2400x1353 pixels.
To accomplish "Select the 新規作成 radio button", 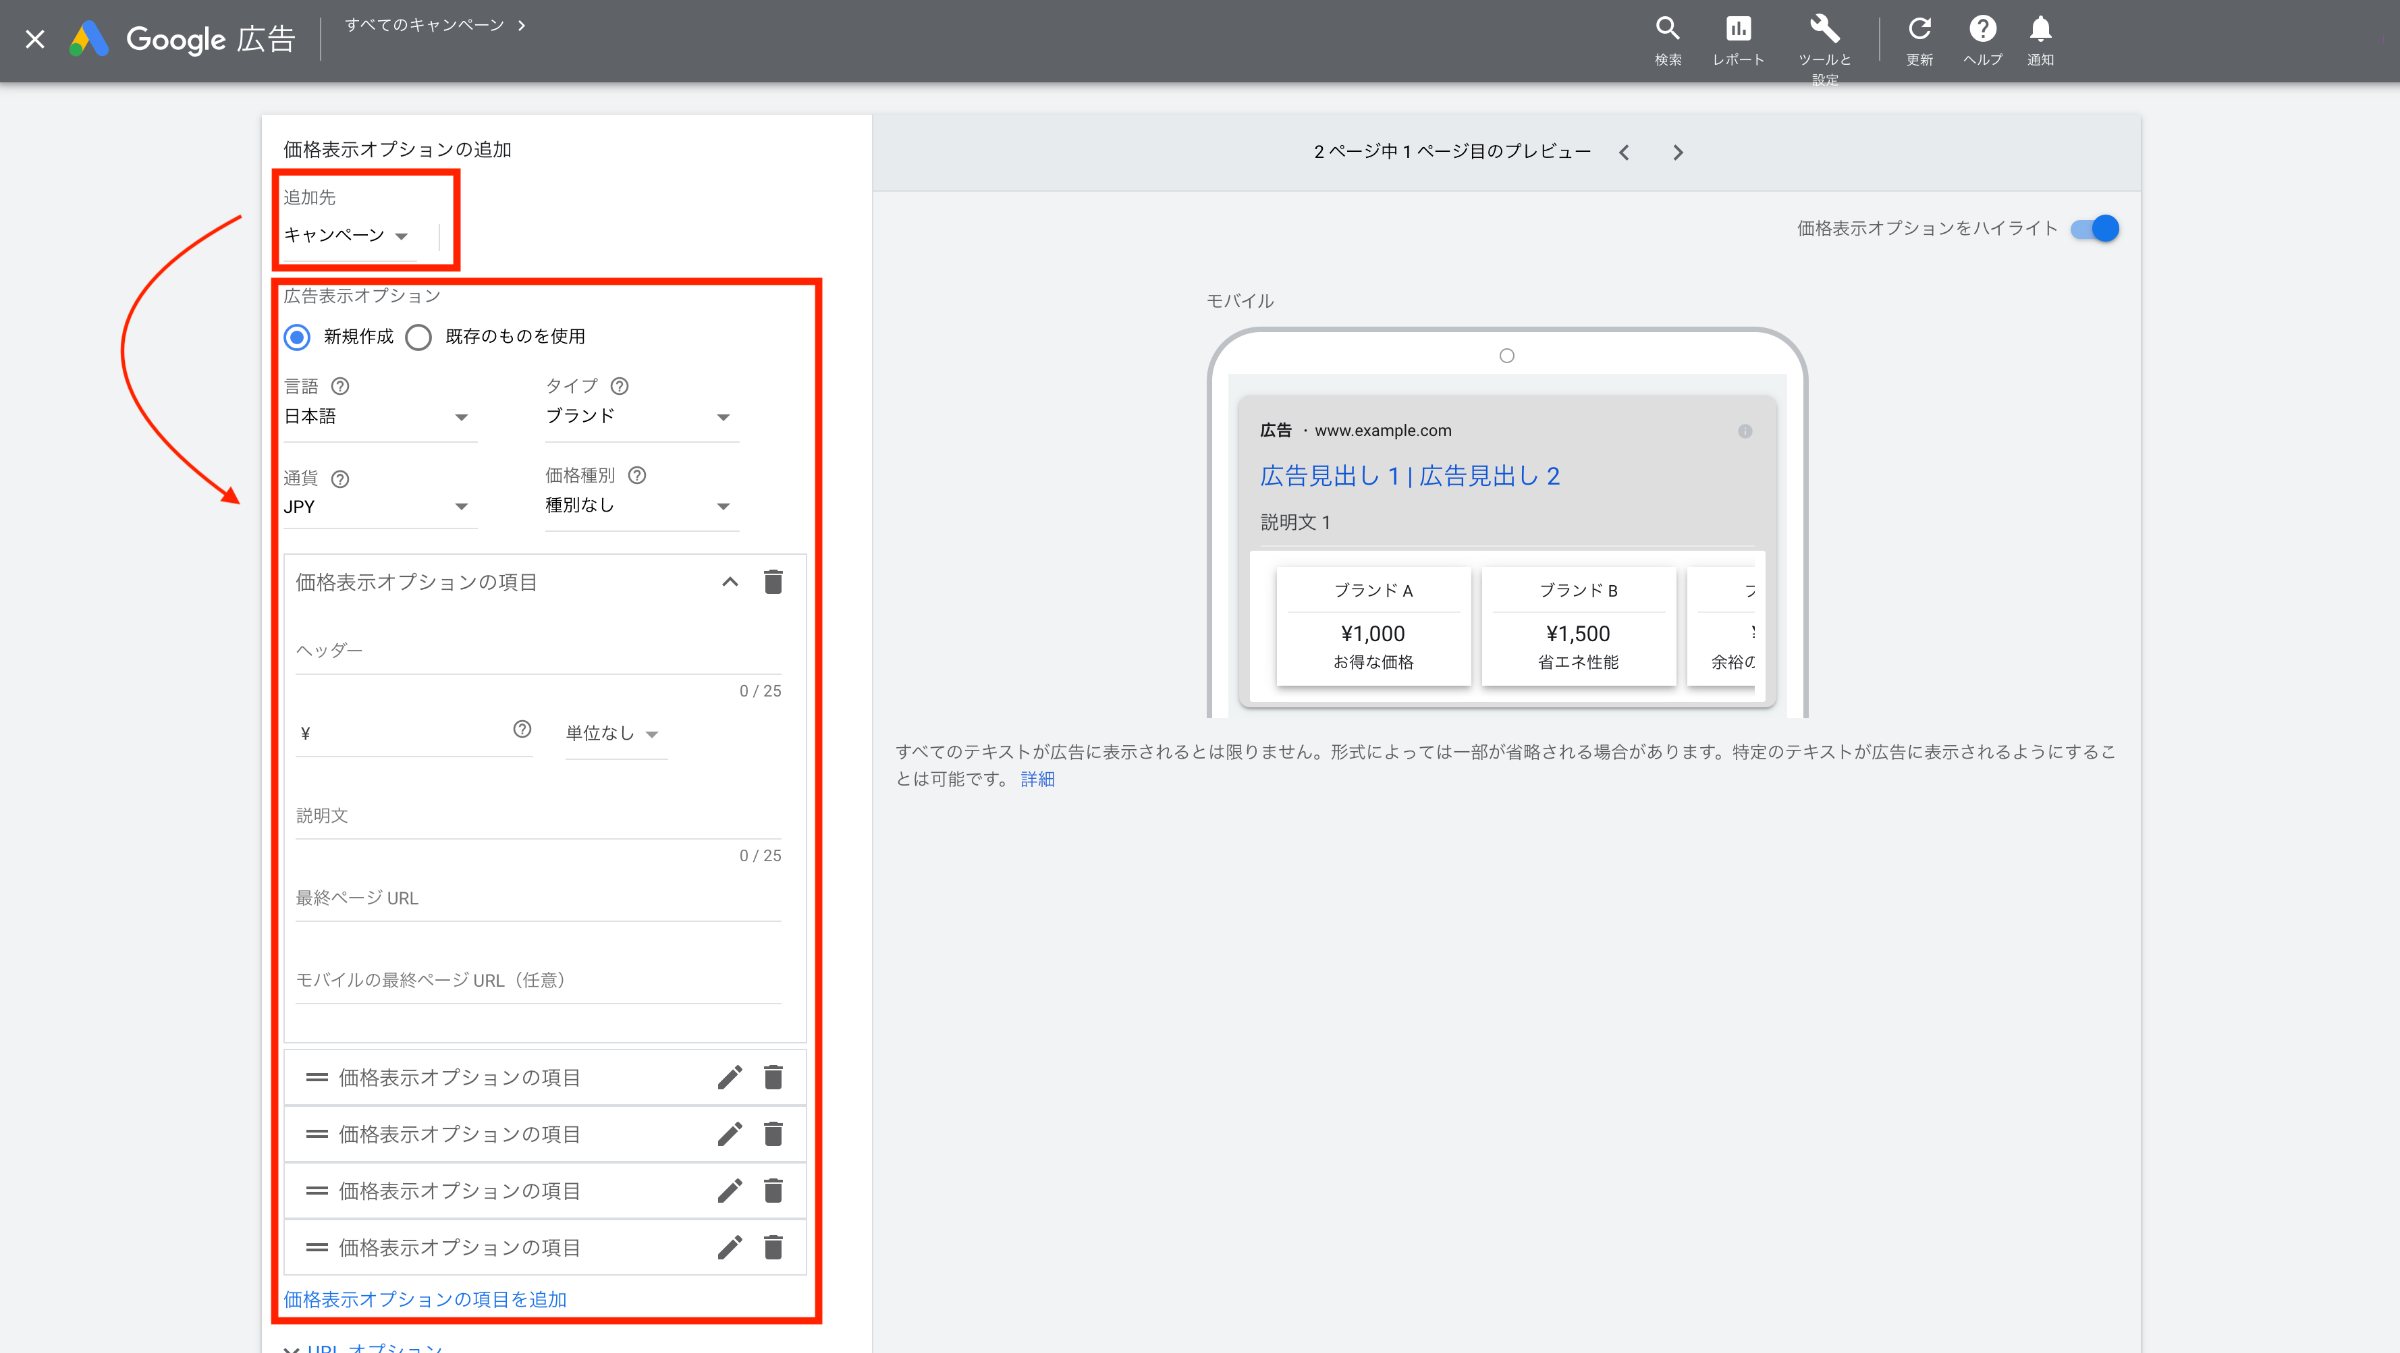I will click(297, 337).
